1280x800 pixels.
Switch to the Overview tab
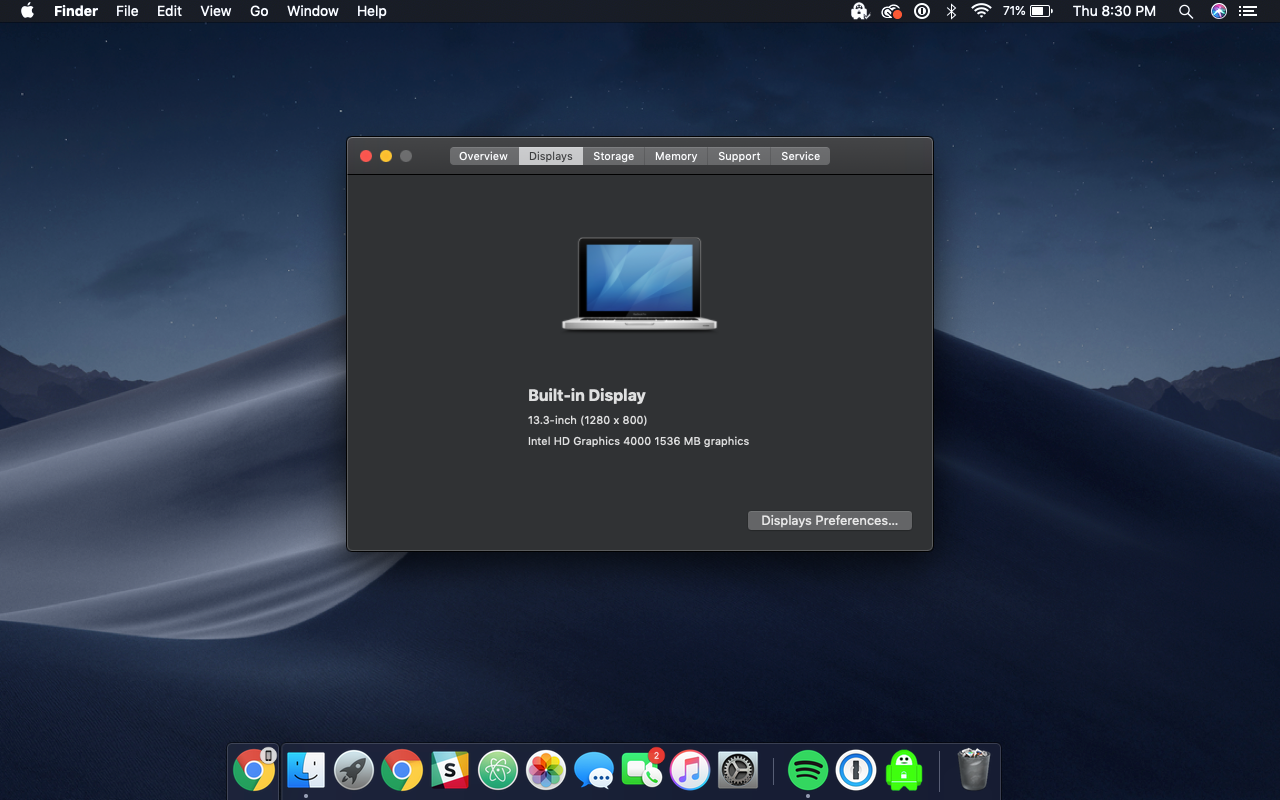pyautogui.click(x=483, y=156)
